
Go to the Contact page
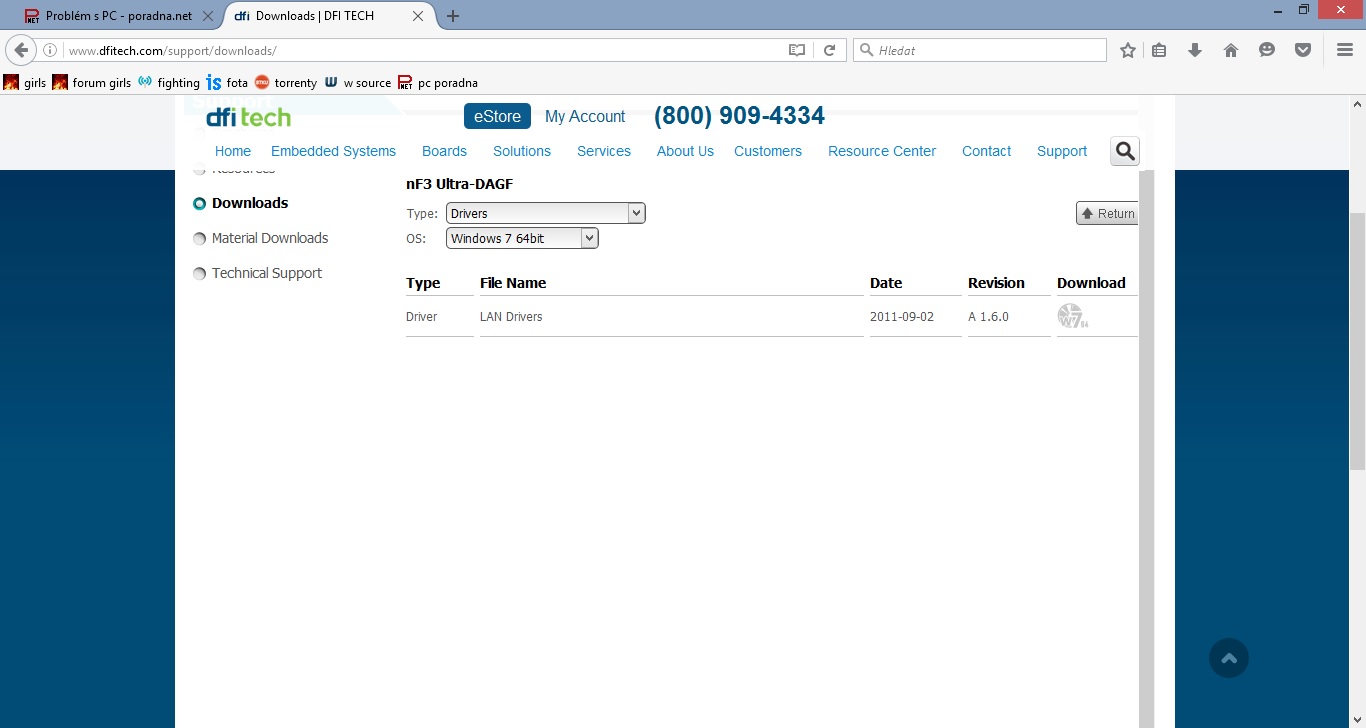pos(986,151)
